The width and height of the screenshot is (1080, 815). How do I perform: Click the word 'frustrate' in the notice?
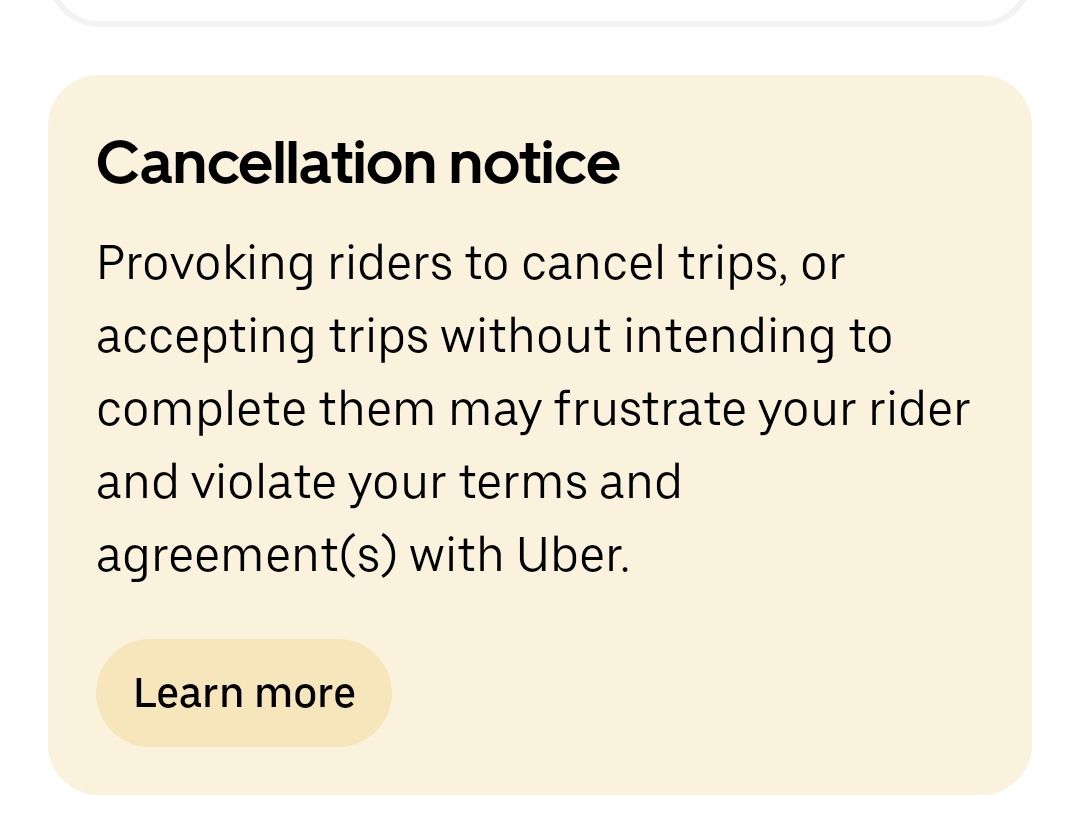[650, 410]
